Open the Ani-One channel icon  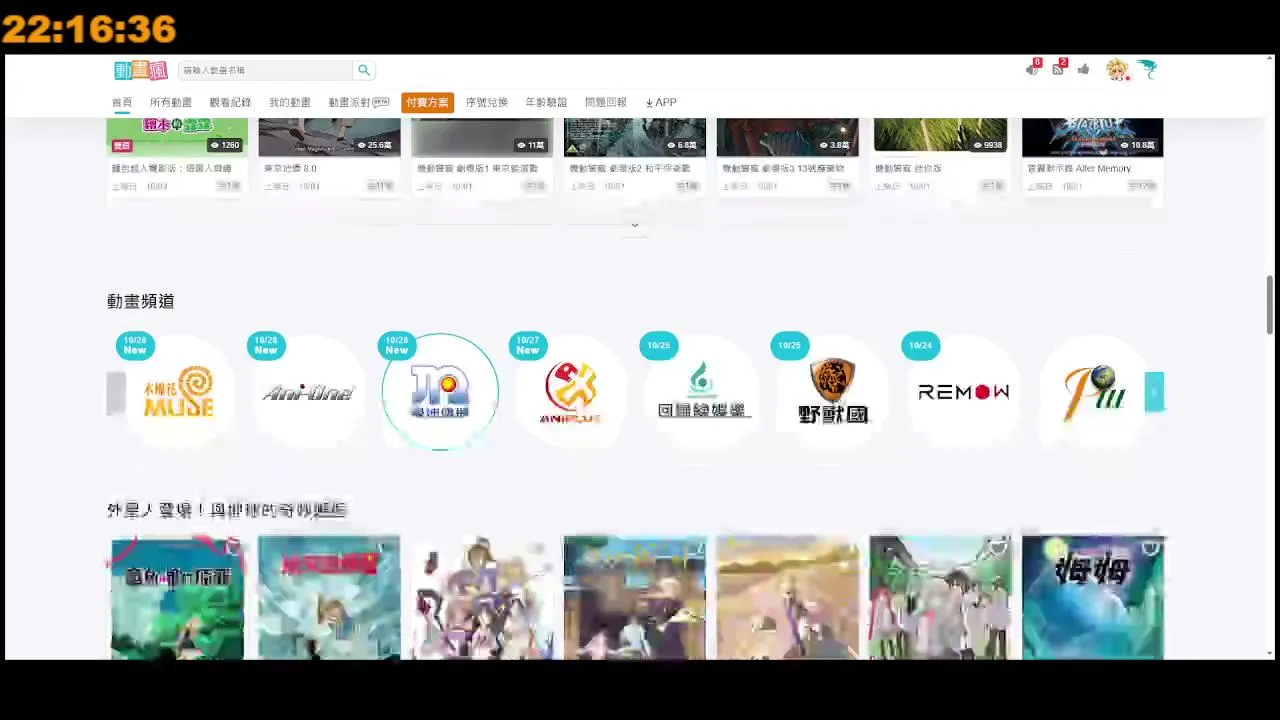[308, 392]
